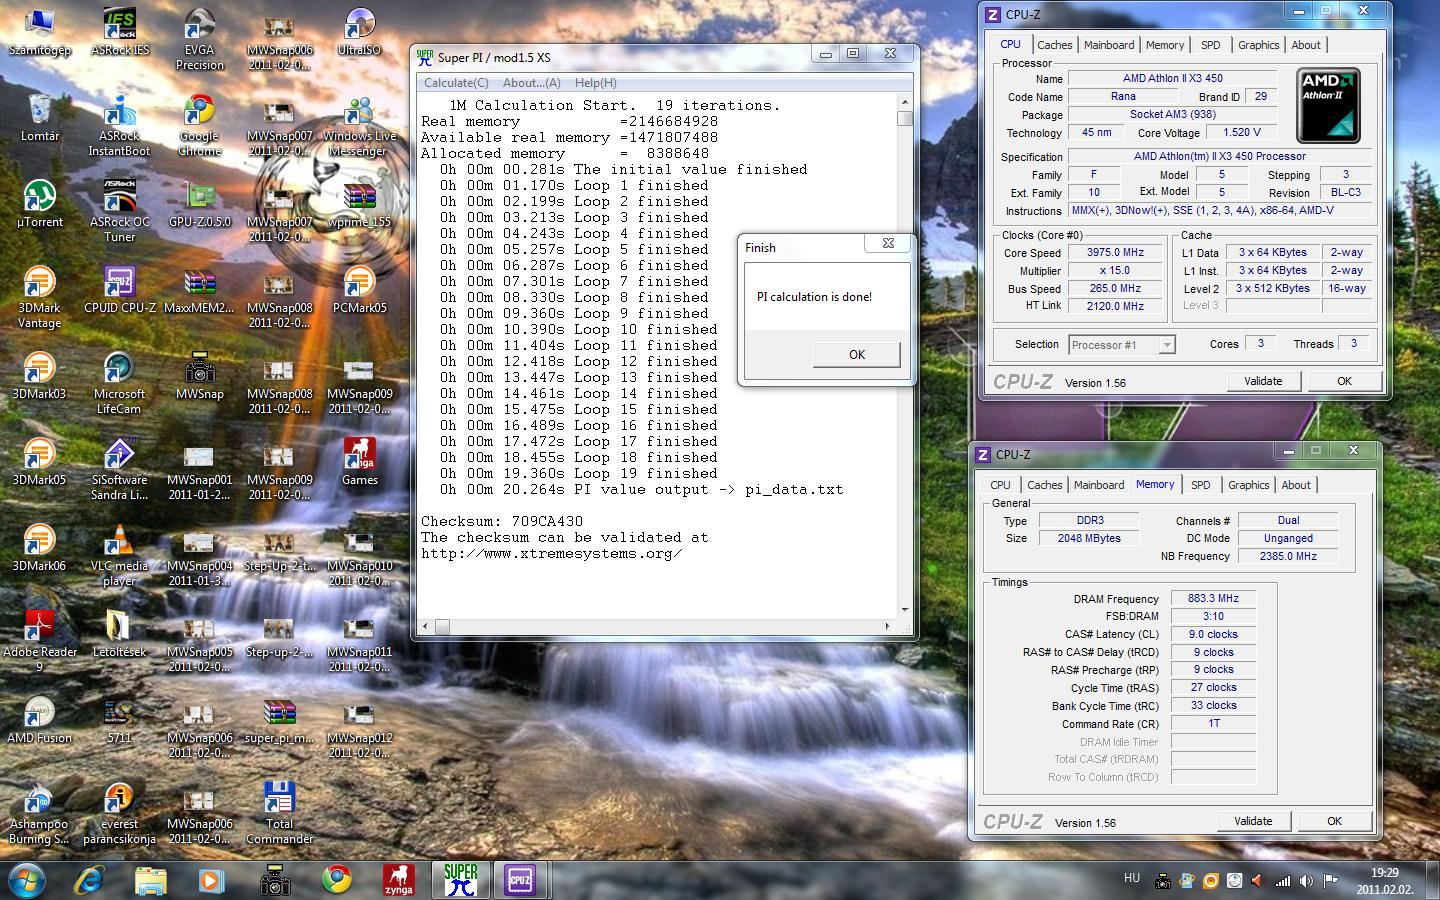Click the Core Speed value 3975.0 MHz

(x=1115, y=253)
